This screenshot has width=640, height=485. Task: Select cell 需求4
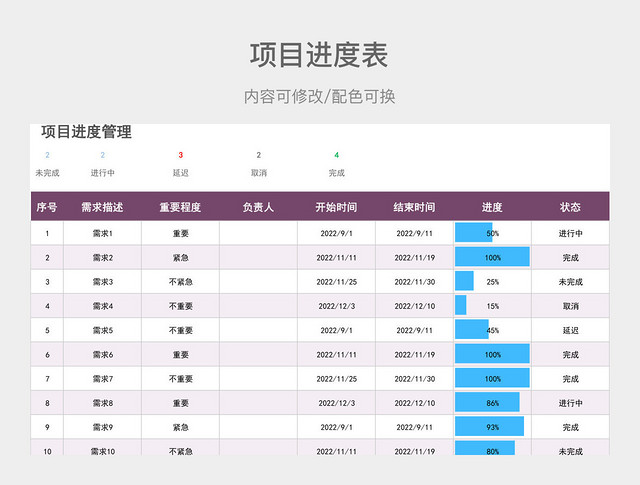[x=102, y=306]
